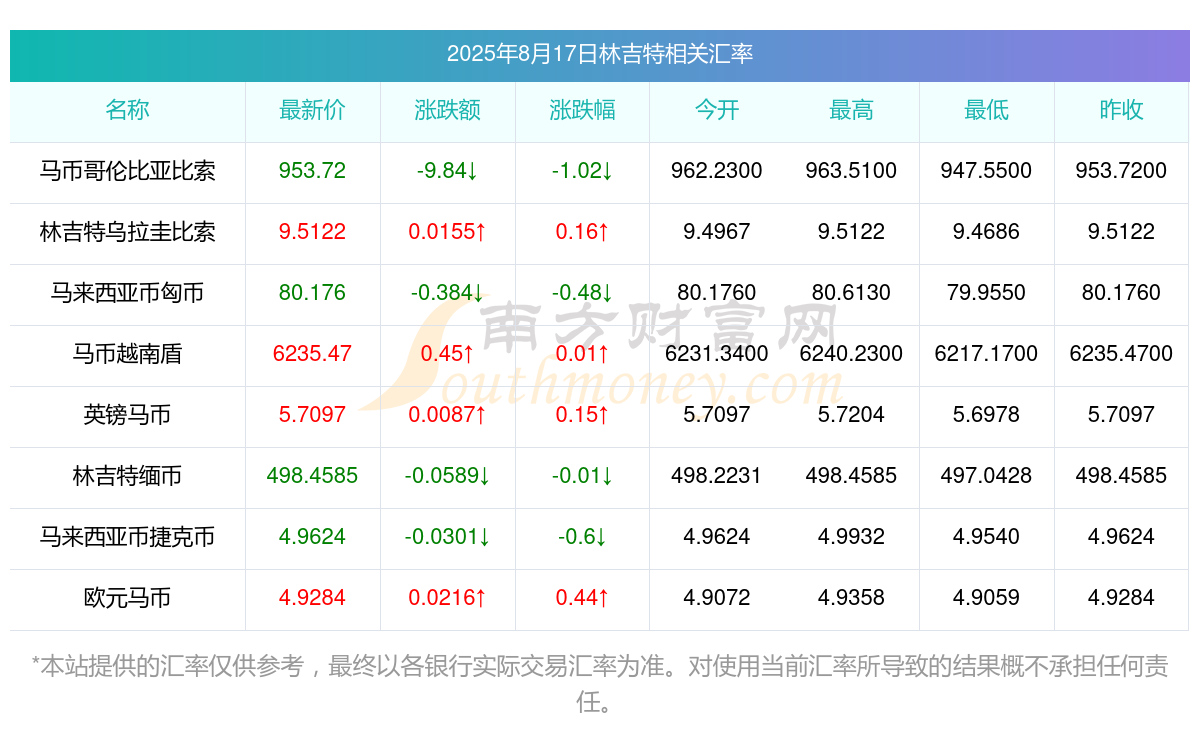Screen dimensions: 1200x733
Task: Click the 林吉特乌拉圭比索 row name
Action: click(127, 232)
